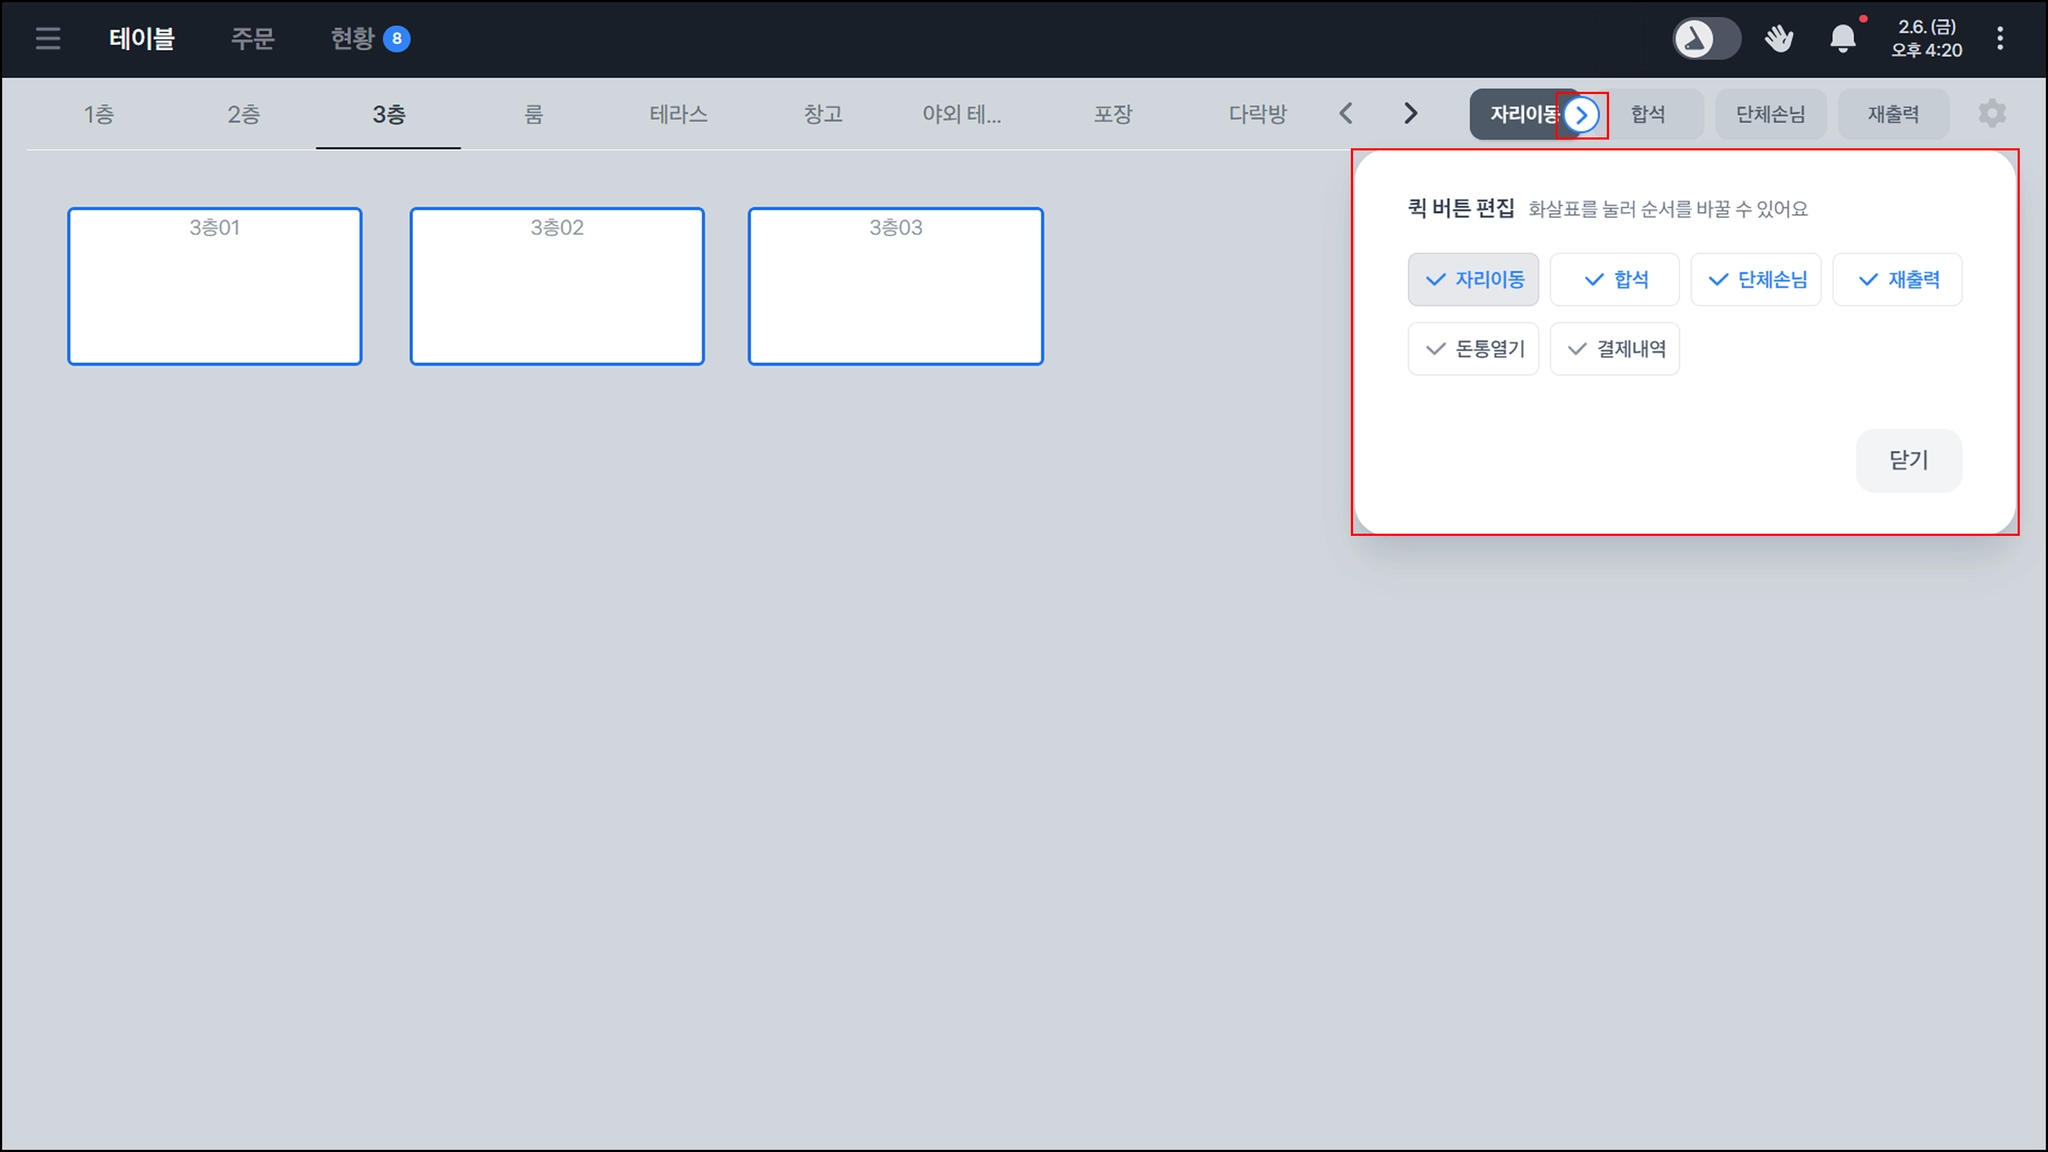The image size is (2048, 1152).
Task: Click the waving hand icon
Action: pos(1778,39)
